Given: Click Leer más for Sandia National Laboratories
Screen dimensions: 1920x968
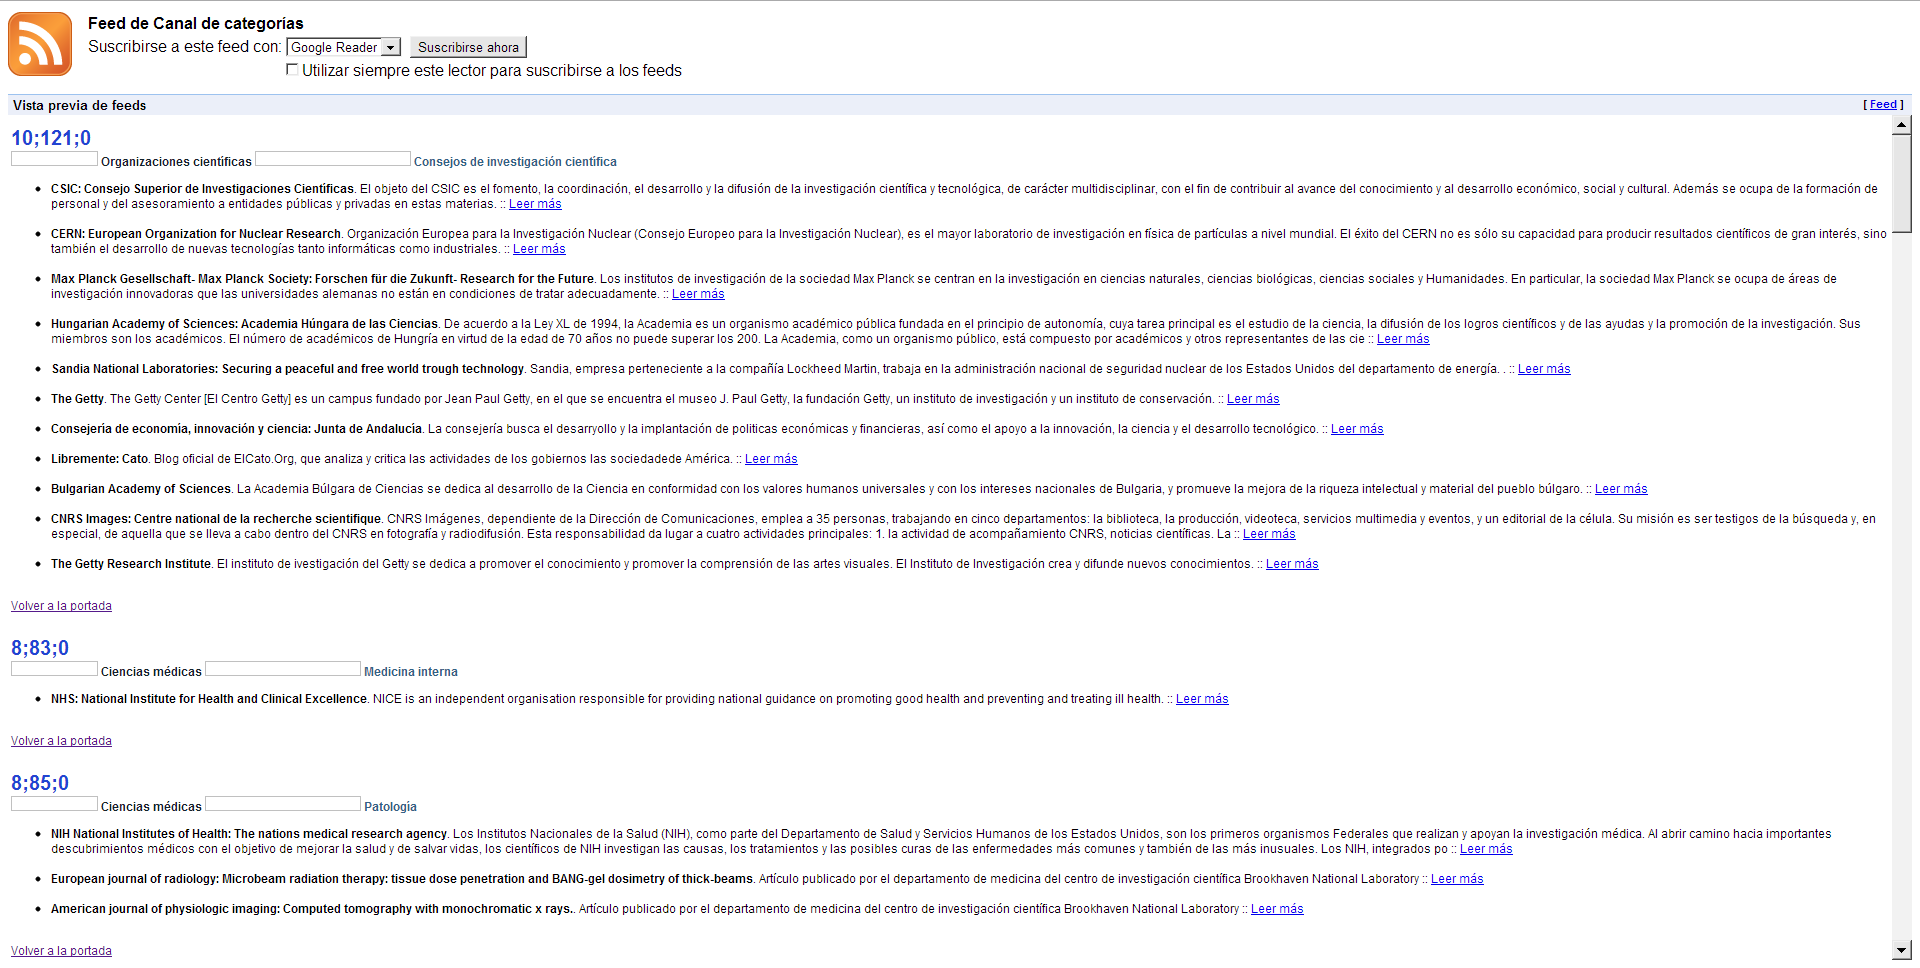Looking at the screenshot, I should click(1544, 369).
